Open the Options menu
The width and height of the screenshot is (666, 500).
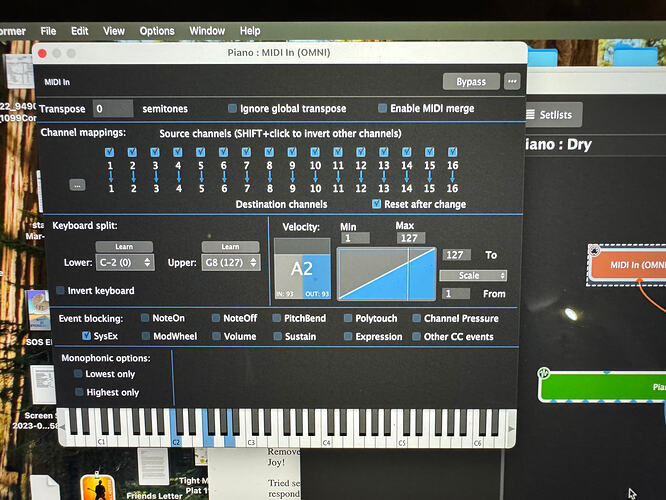tap(157, 31)
